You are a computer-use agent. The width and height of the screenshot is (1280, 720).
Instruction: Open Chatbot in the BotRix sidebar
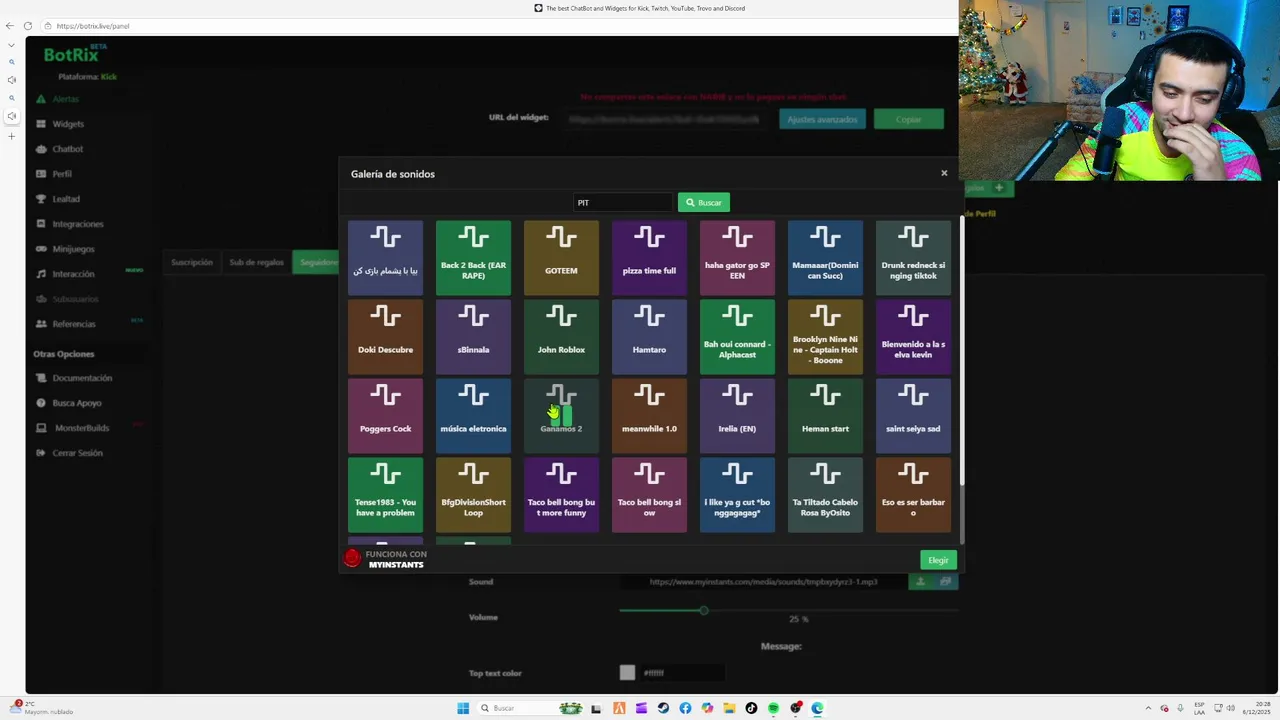point(68,149)
